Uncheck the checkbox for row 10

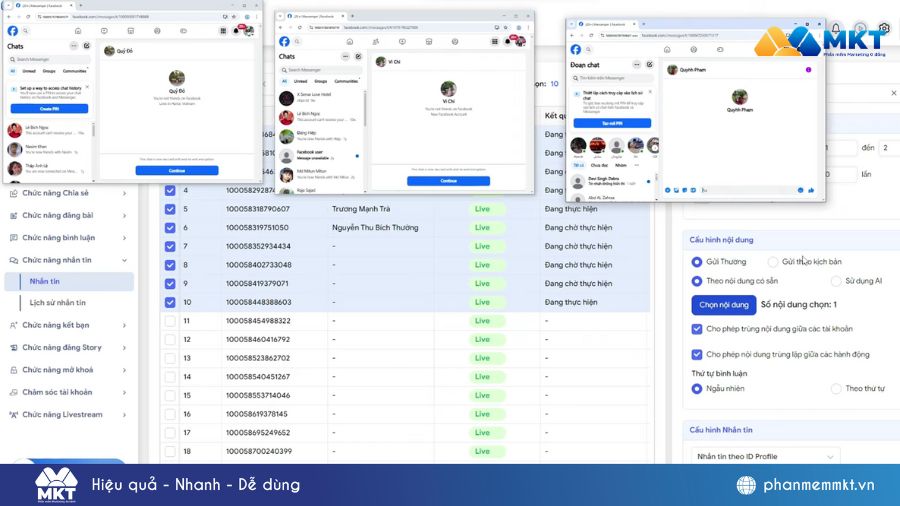pos(170,302)
